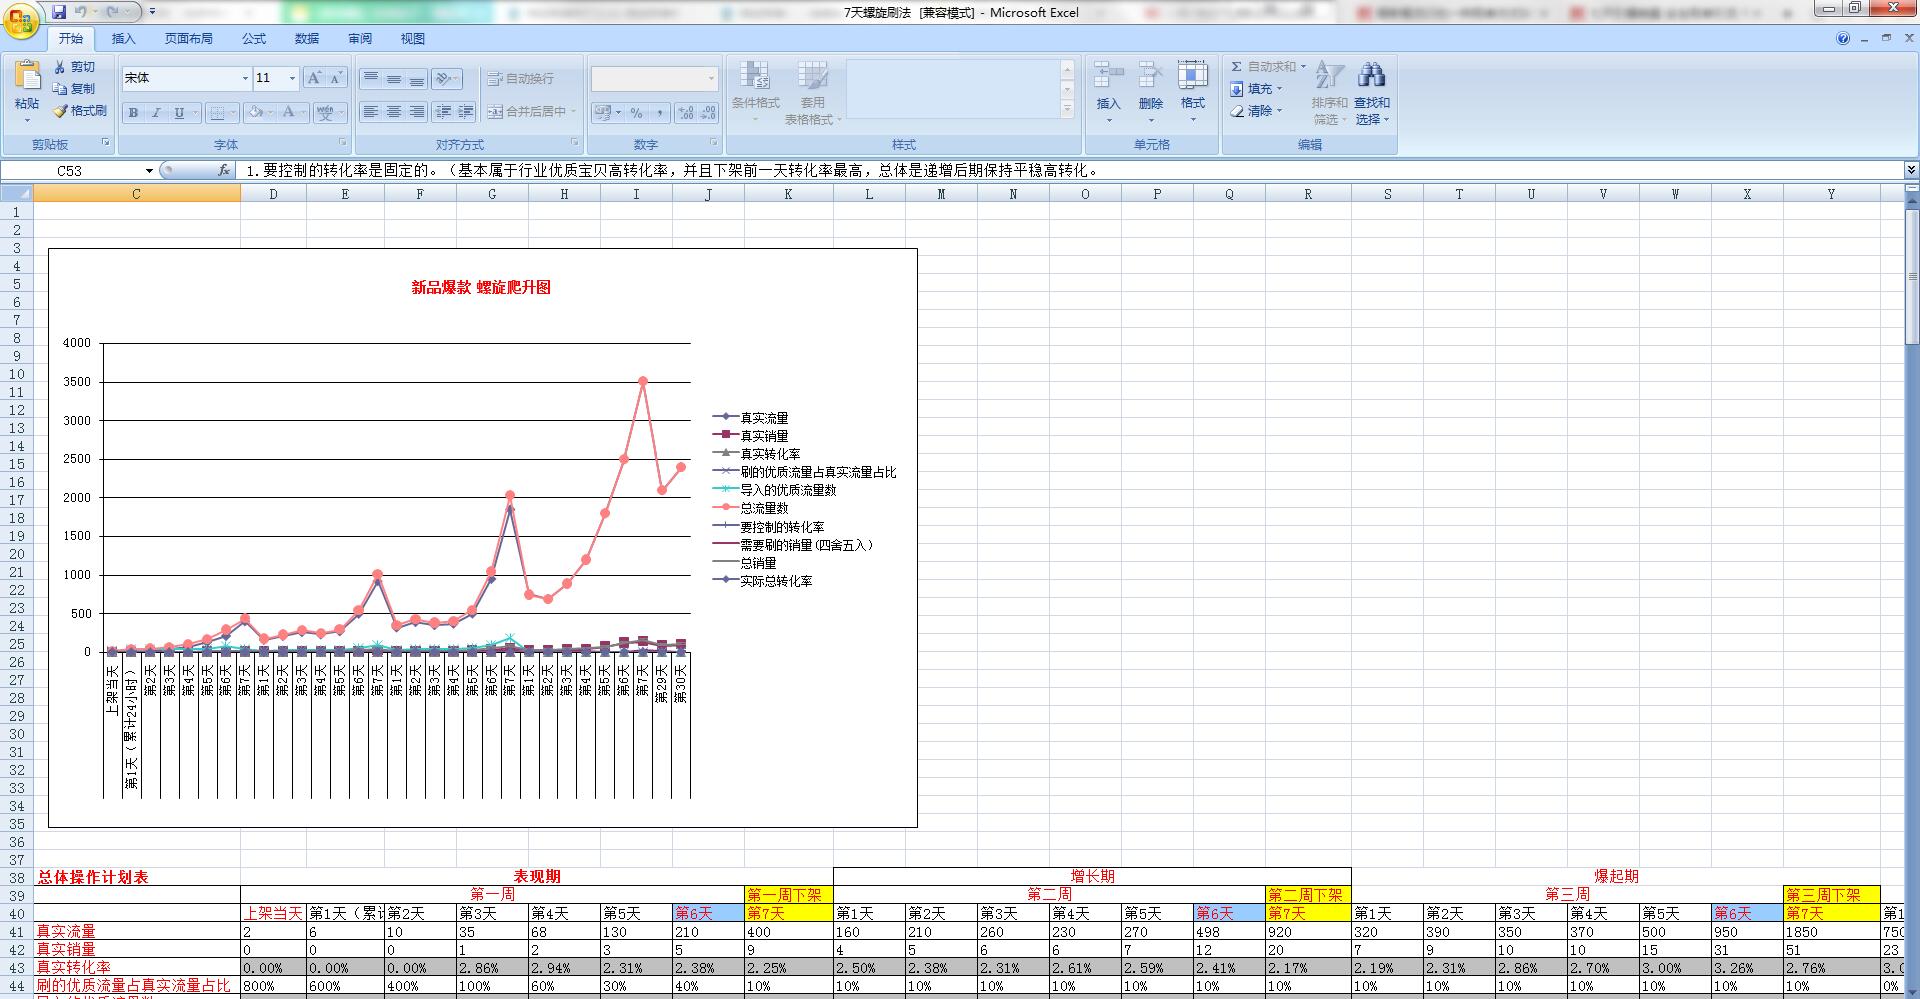The width and height of the screenshot is (1920, 999).
Task: Increase decimal places
Action: [686, 113]
